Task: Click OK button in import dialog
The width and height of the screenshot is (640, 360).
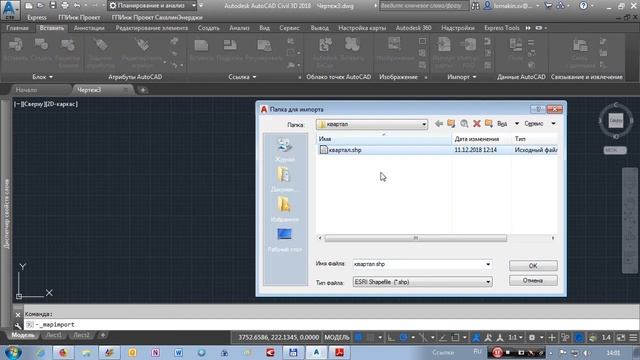Action: click(533, 266)
